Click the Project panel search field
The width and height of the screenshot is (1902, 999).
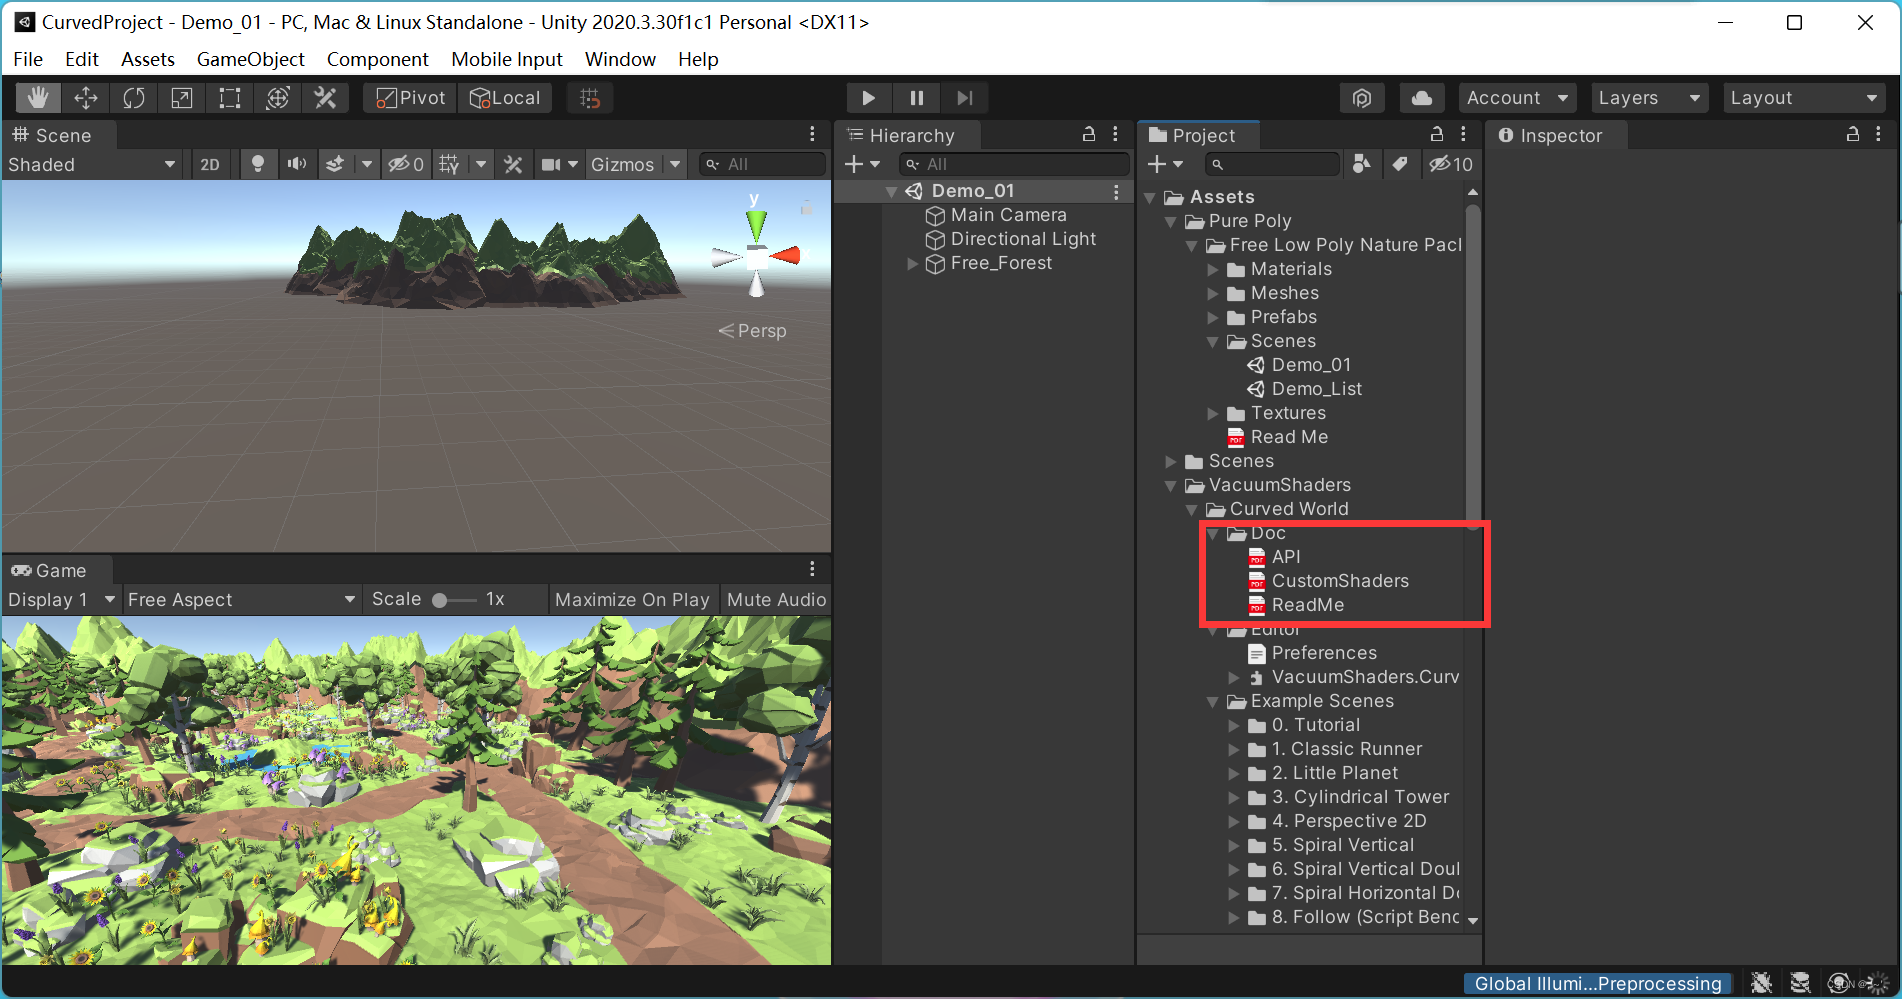click(x=1272, y=164)
